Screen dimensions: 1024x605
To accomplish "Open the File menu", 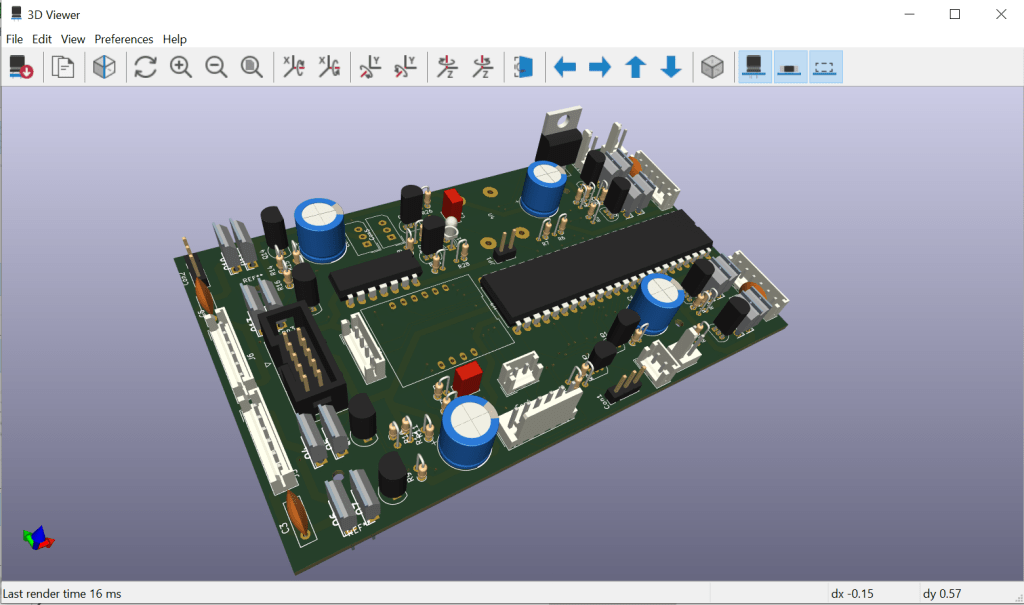I will click(14, 39).
